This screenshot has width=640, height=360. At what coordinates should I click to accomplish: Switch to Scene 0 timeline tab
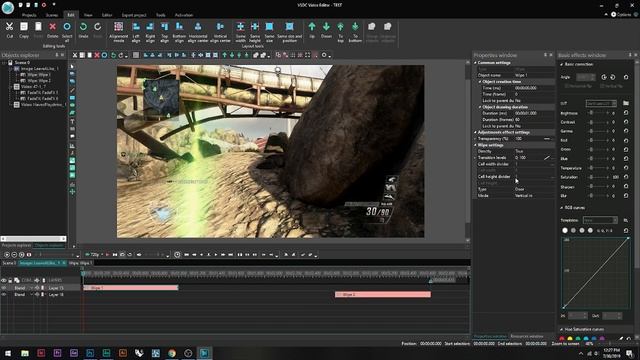point(9,263)
